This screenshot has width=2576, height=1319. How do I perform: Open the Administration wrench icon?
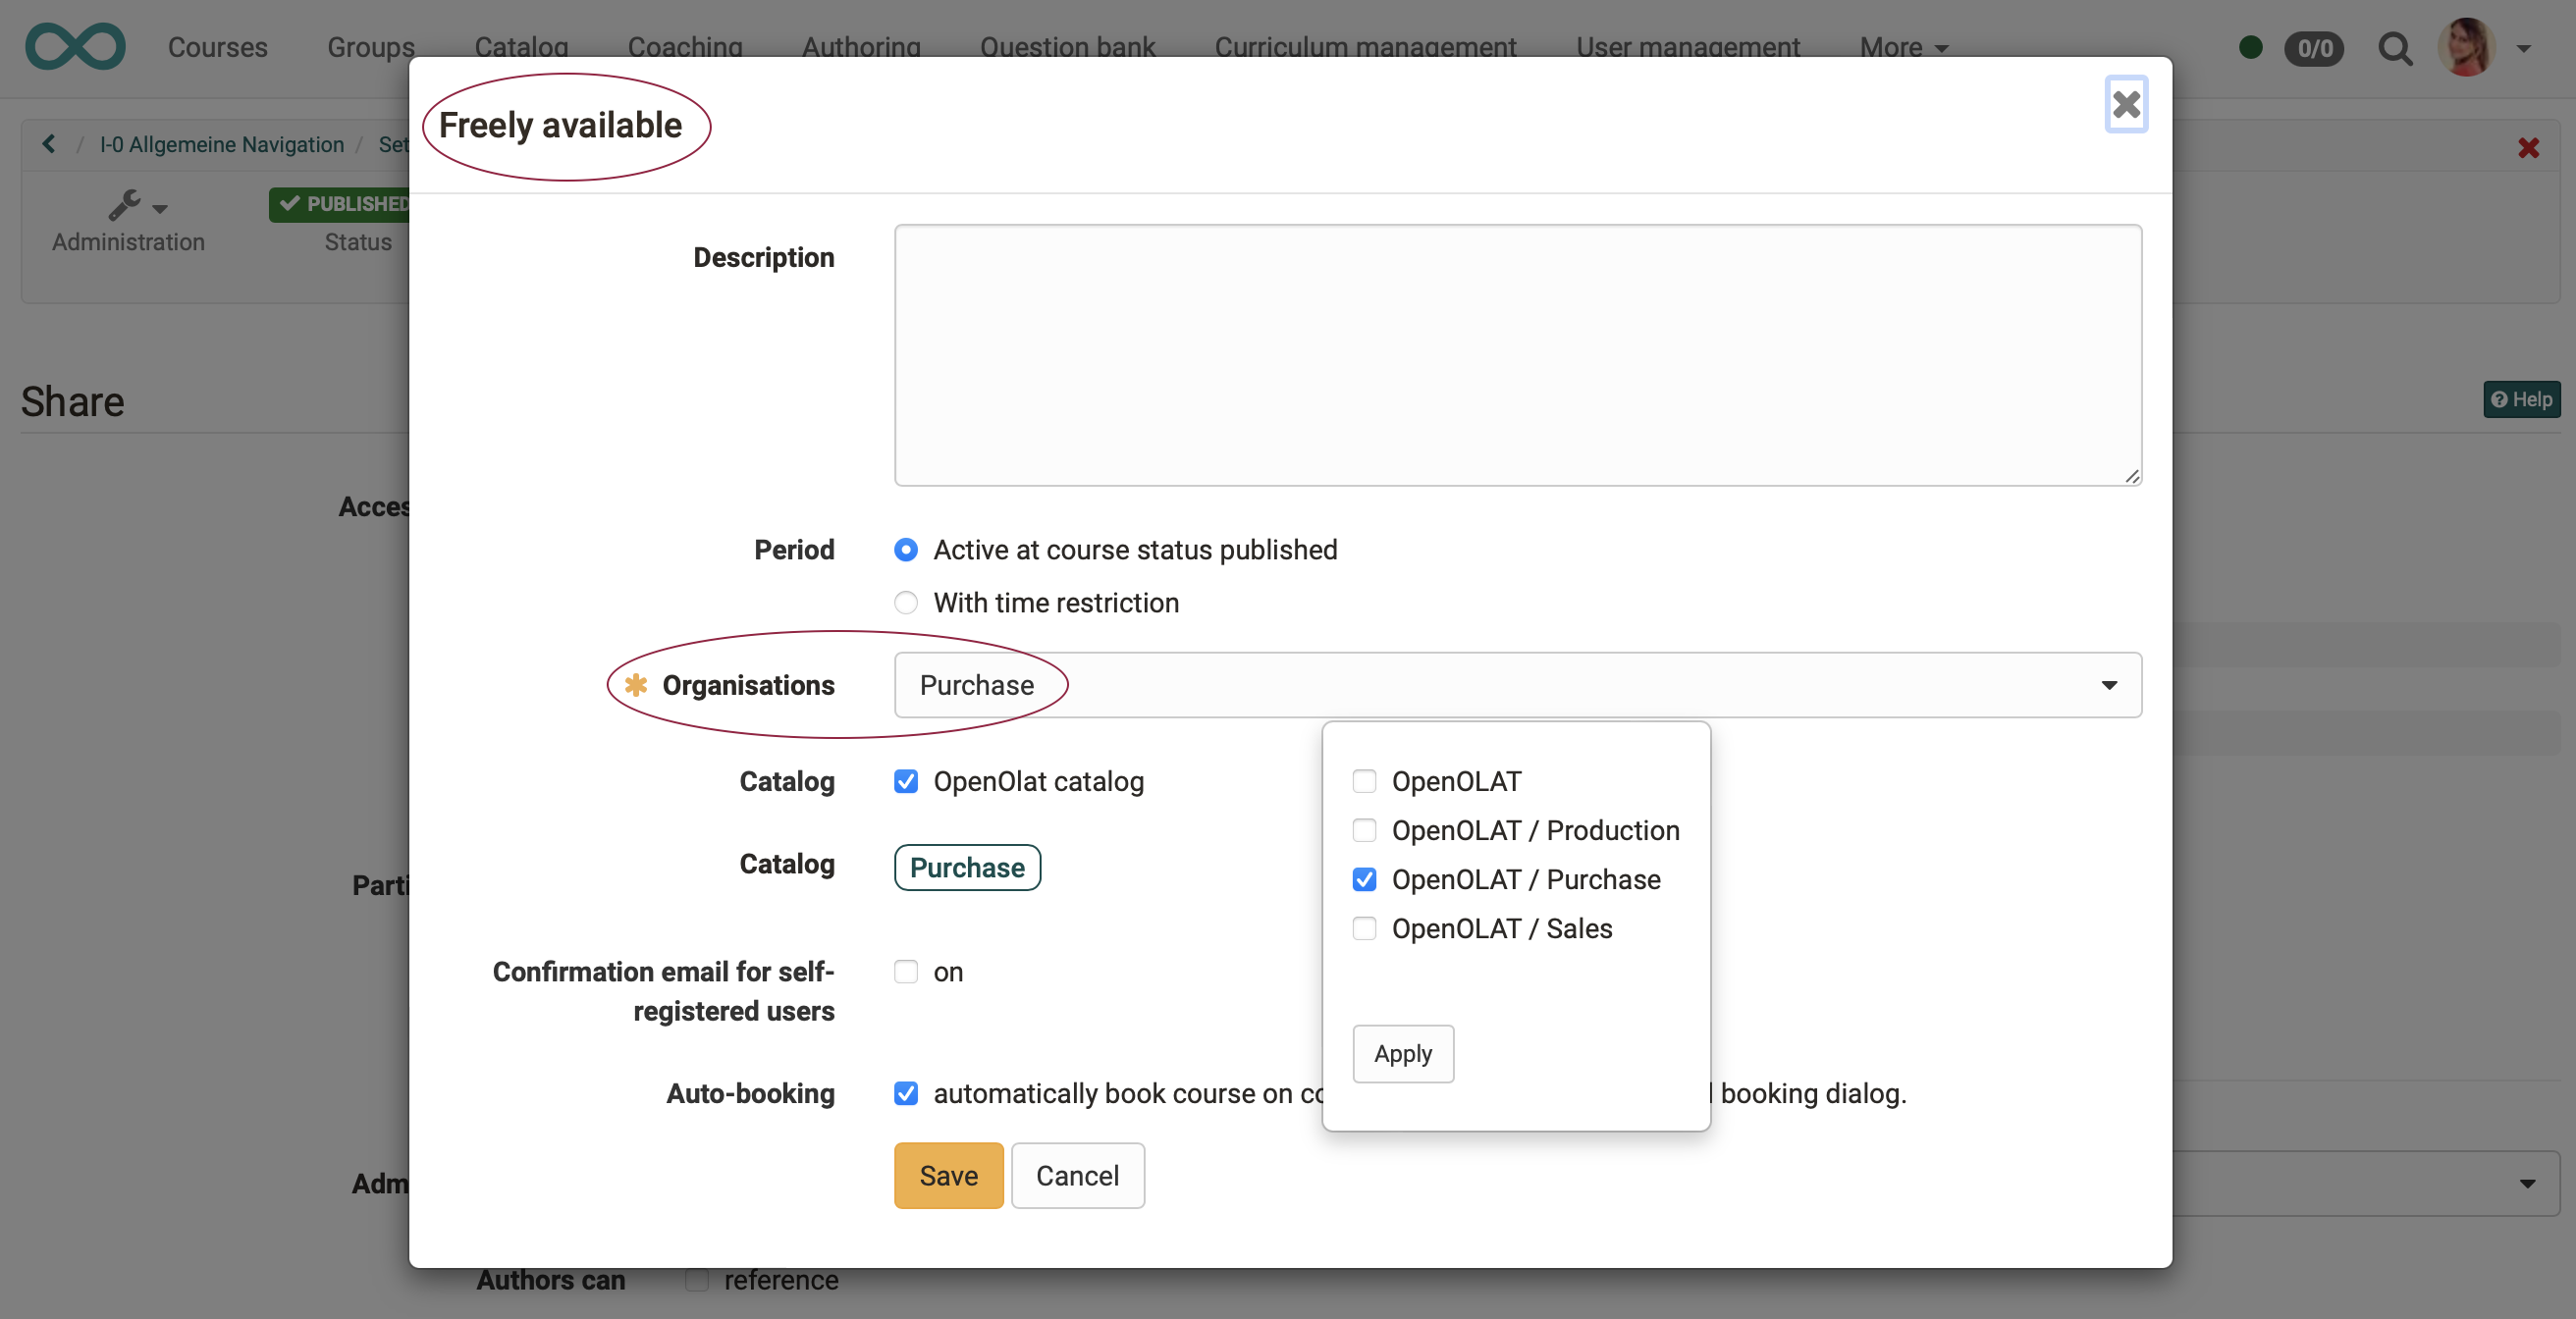tap(125, 205)
